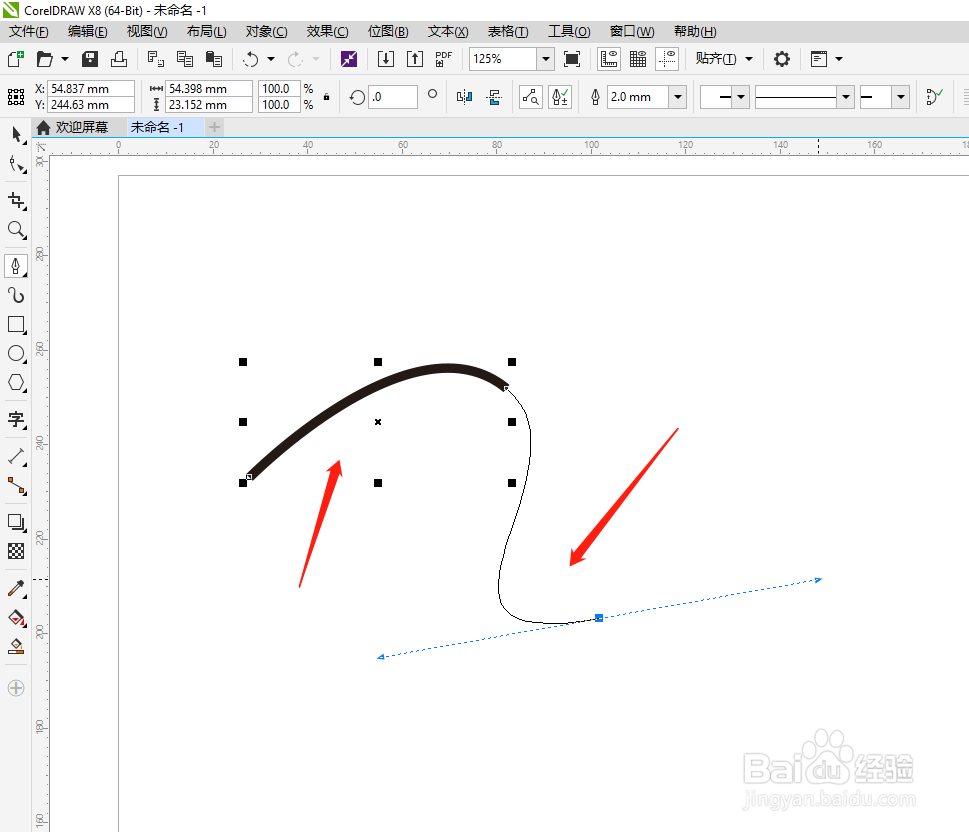Expand the application launcher dropdown arrow
969x832 pixels.
[839, 59]
